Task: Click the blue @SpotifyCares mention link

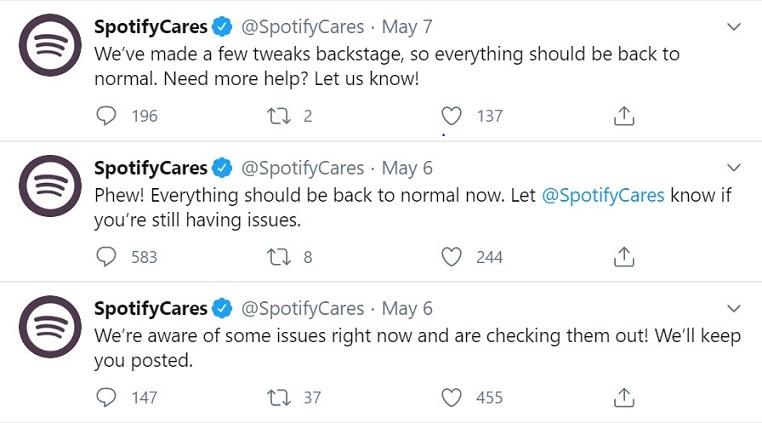Action: pos(603,195)
